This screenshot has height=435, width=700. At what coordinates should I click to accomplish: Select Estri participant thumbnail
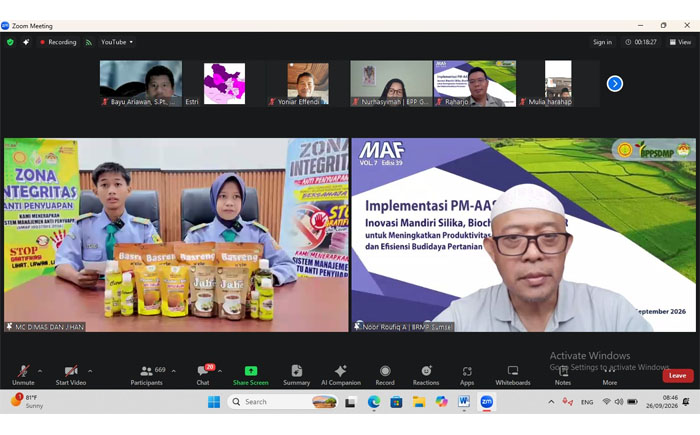coord(224,83)
